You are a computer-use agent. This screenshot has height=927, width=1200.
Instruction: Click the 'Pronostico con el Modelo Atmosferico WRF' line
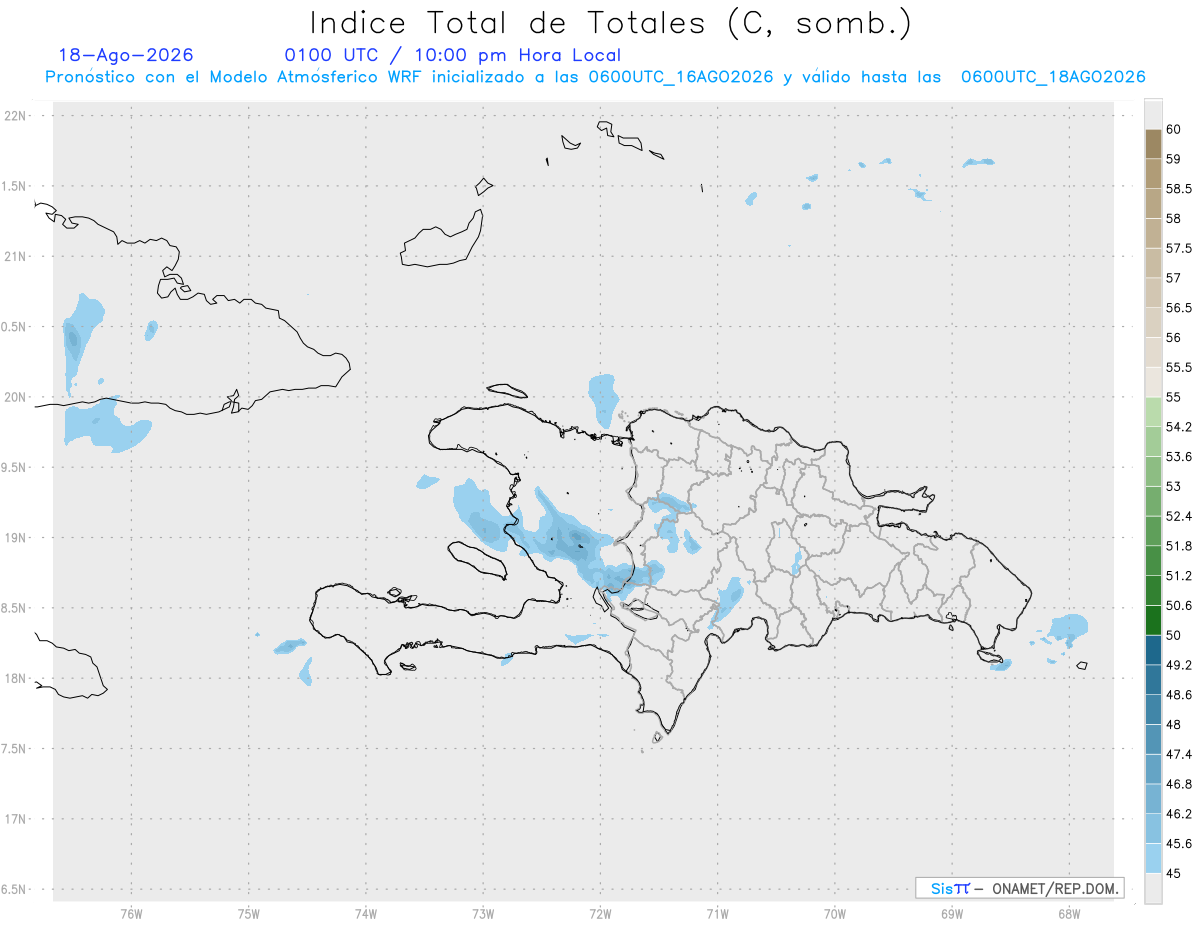(595, 77)
